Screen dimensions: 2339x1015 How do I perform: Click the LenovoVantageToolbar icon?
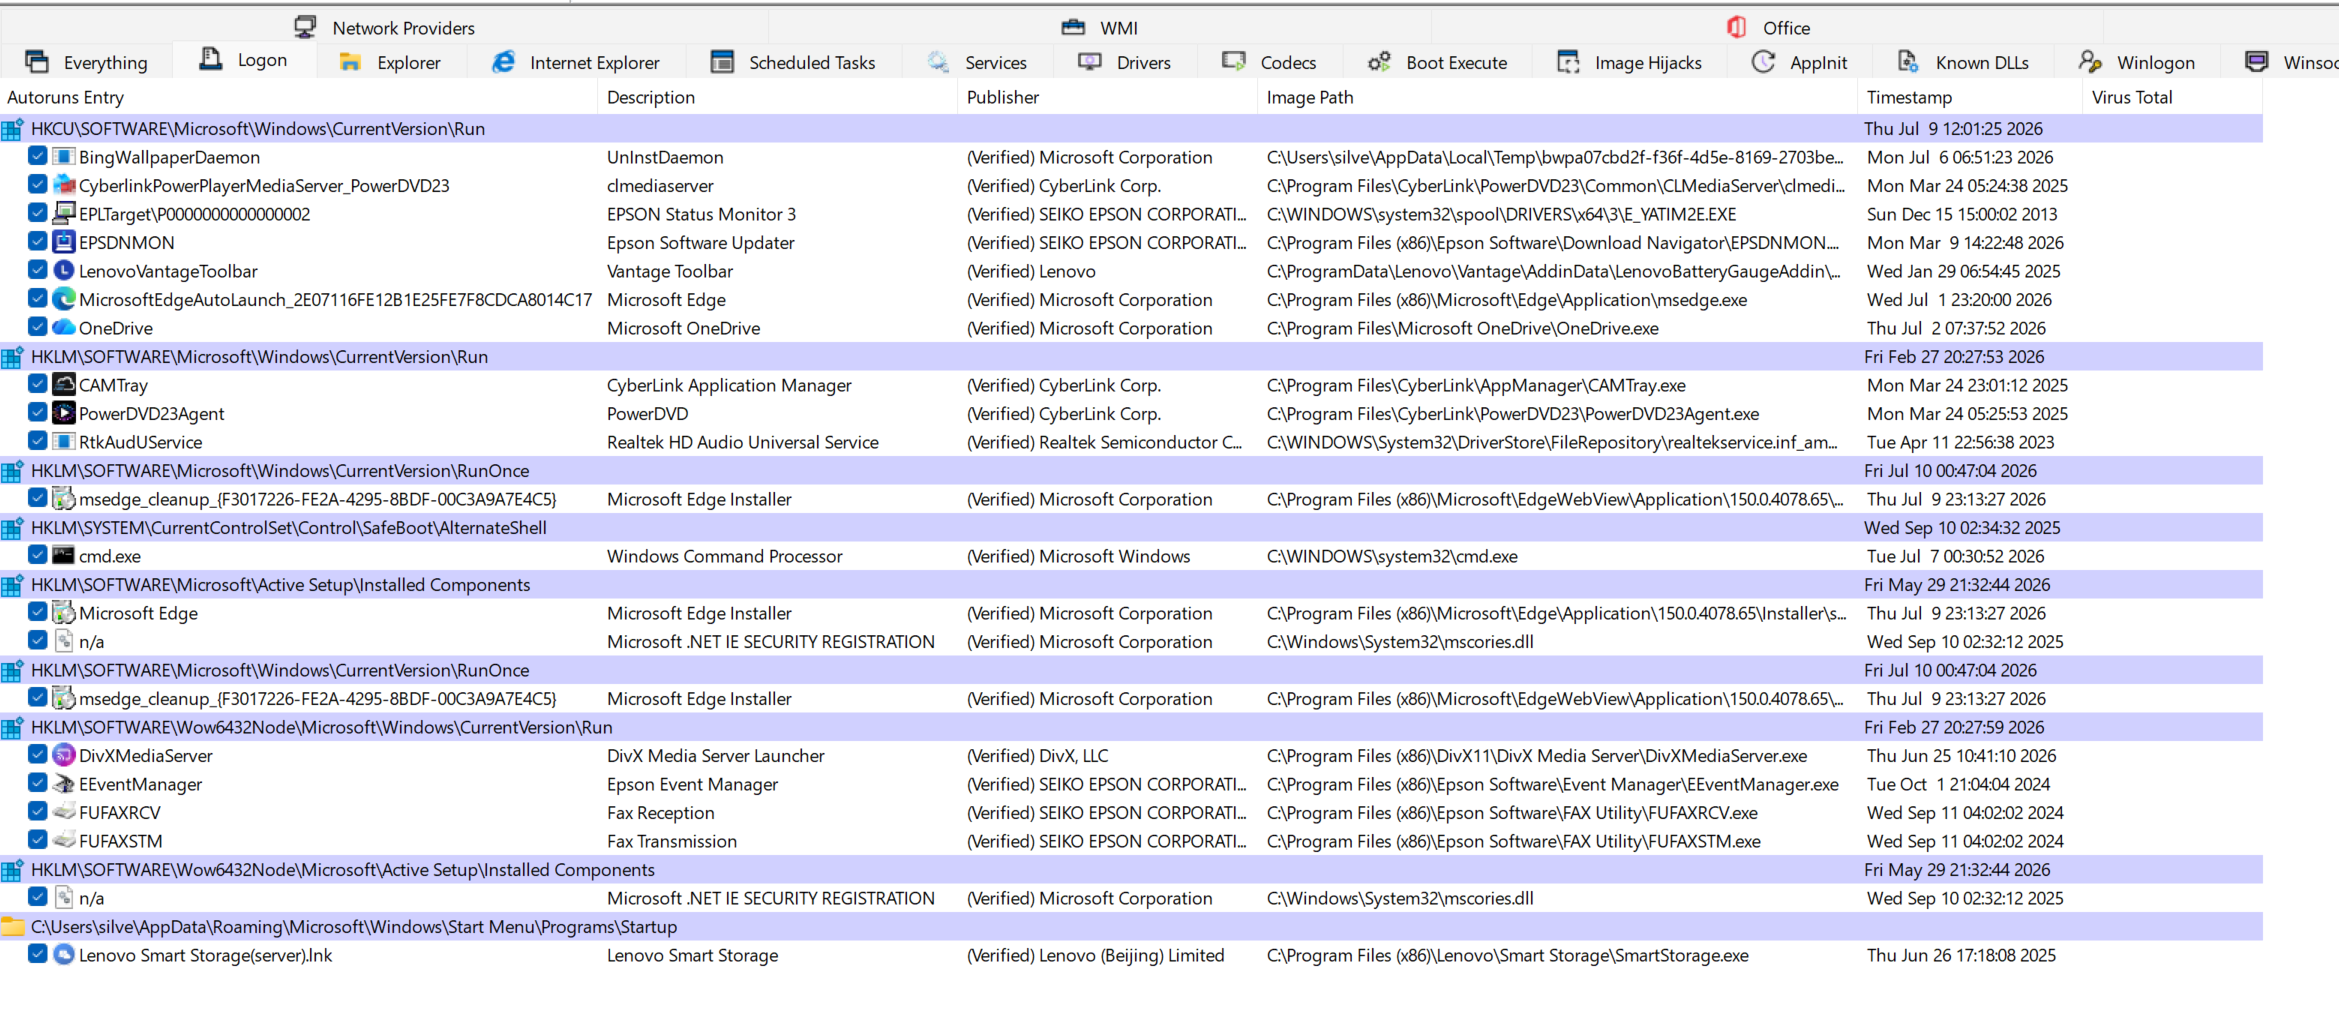[x=64, y=270]
